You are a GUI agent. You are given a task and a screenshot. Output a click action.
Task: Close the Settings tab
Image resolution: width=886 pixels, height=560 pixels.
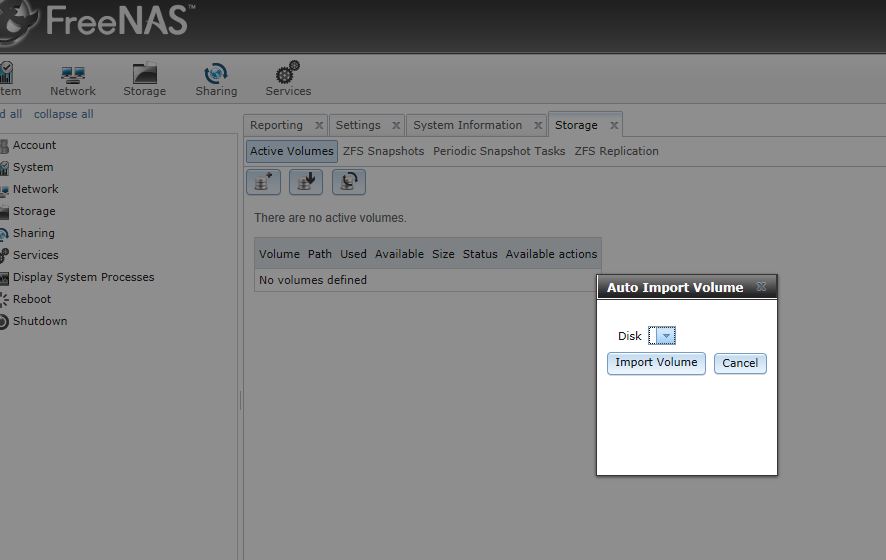click(396, 125)
